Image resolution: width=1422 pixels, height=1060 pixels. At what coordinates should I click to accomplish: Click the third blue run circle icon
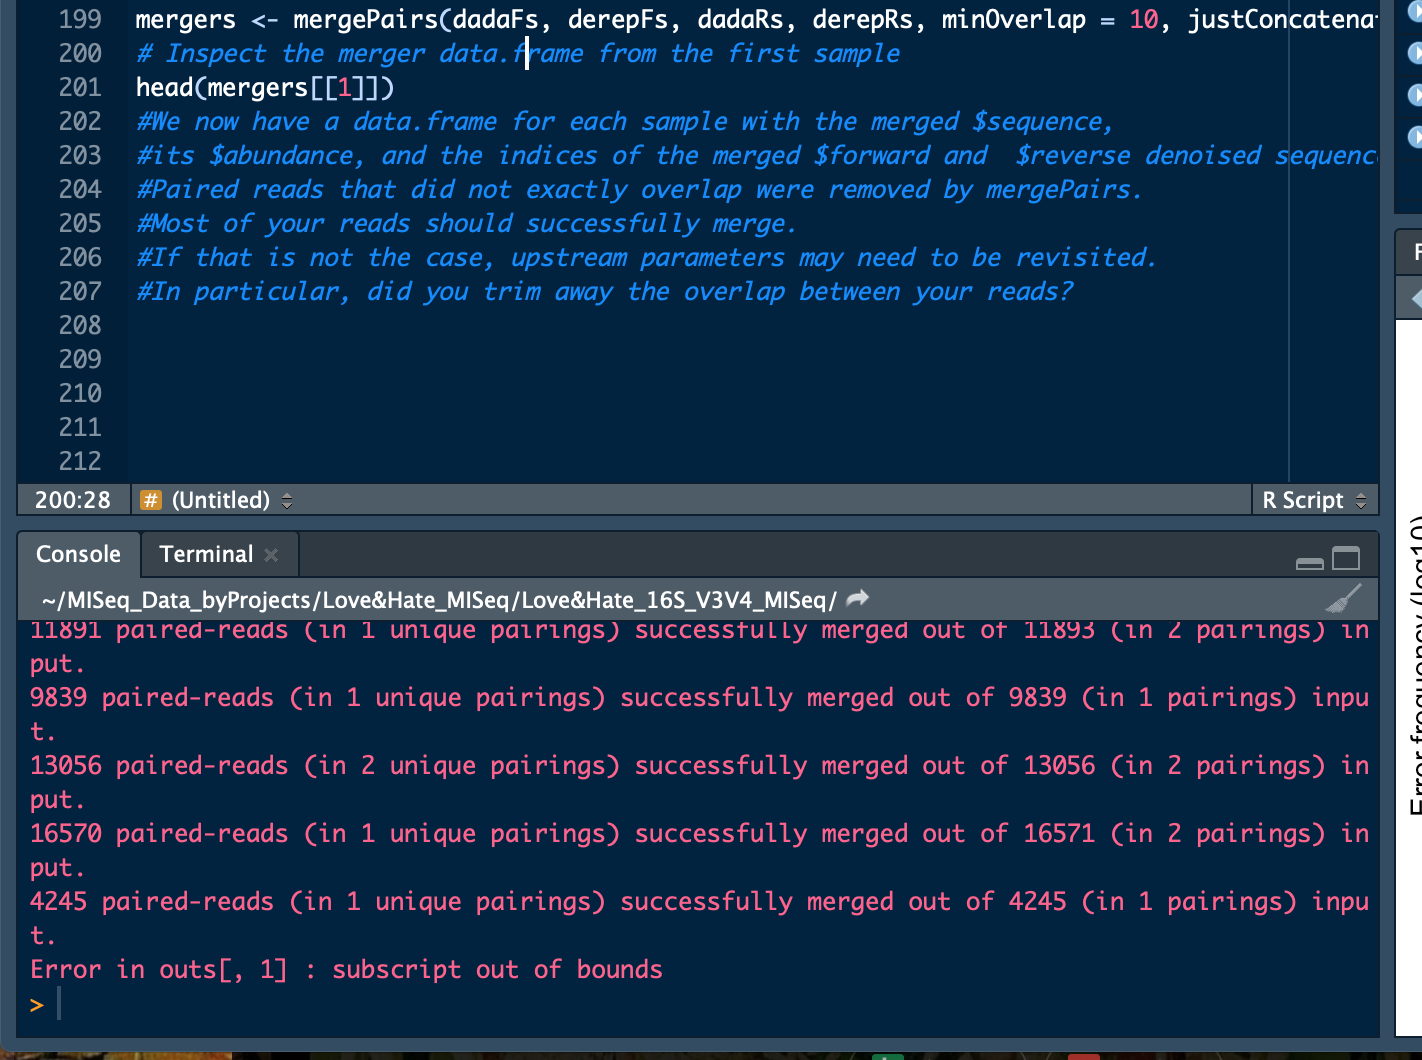[x=1416, y=92]
